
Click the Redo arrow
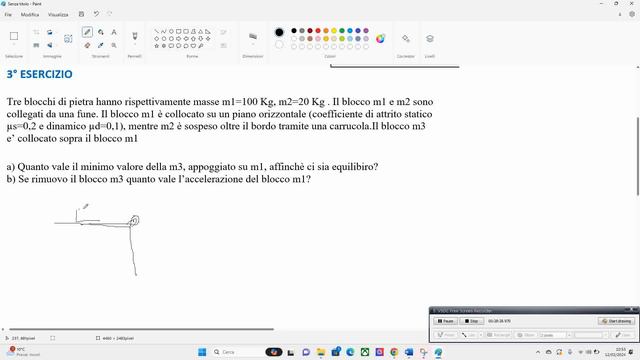109,14
